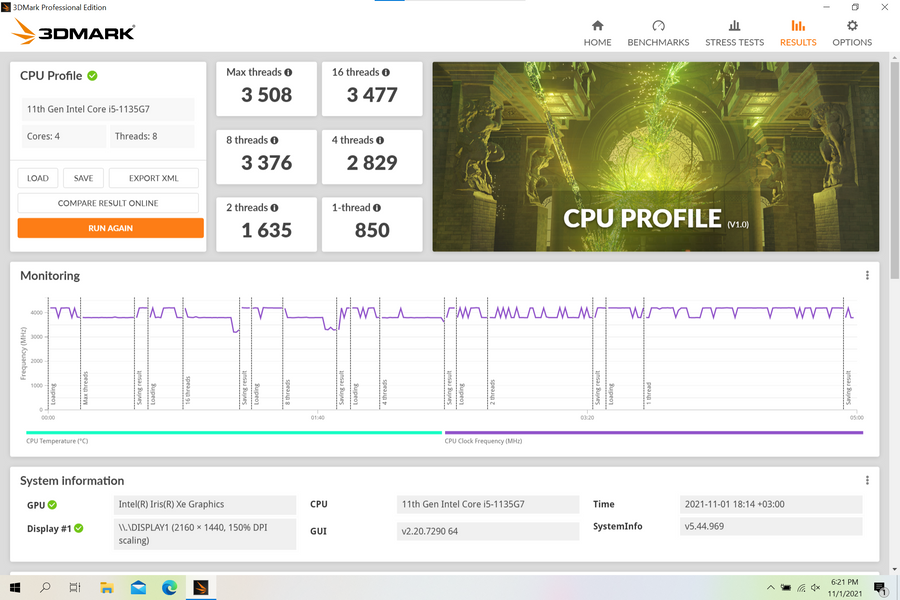The width and height of the screenshot is (900, 600).
Task: Open the Stress Tests section
Action: pos(734,27)
